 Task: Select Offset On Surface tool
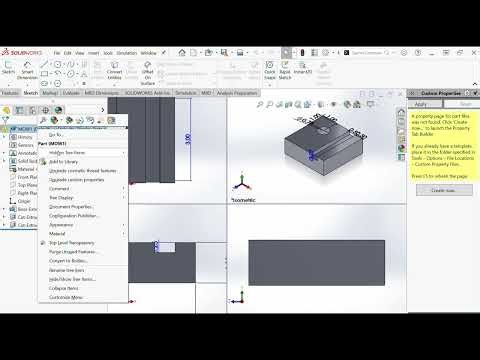tap(147, 73)
